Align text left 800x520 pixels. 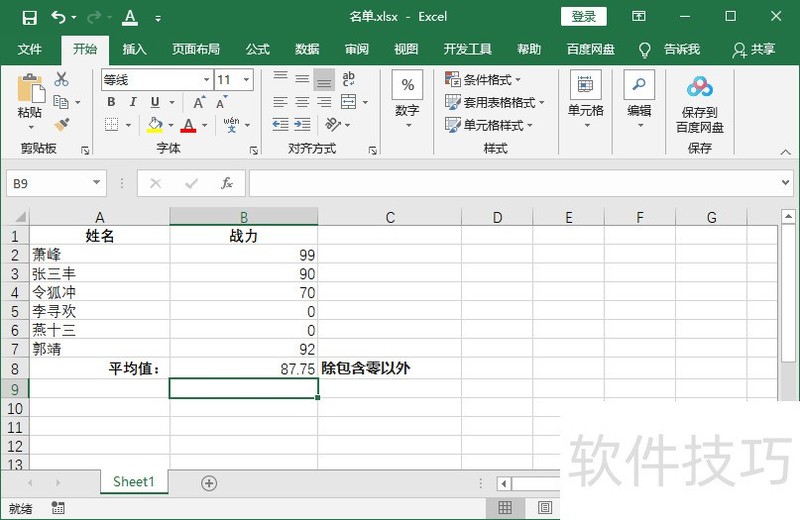280,102
